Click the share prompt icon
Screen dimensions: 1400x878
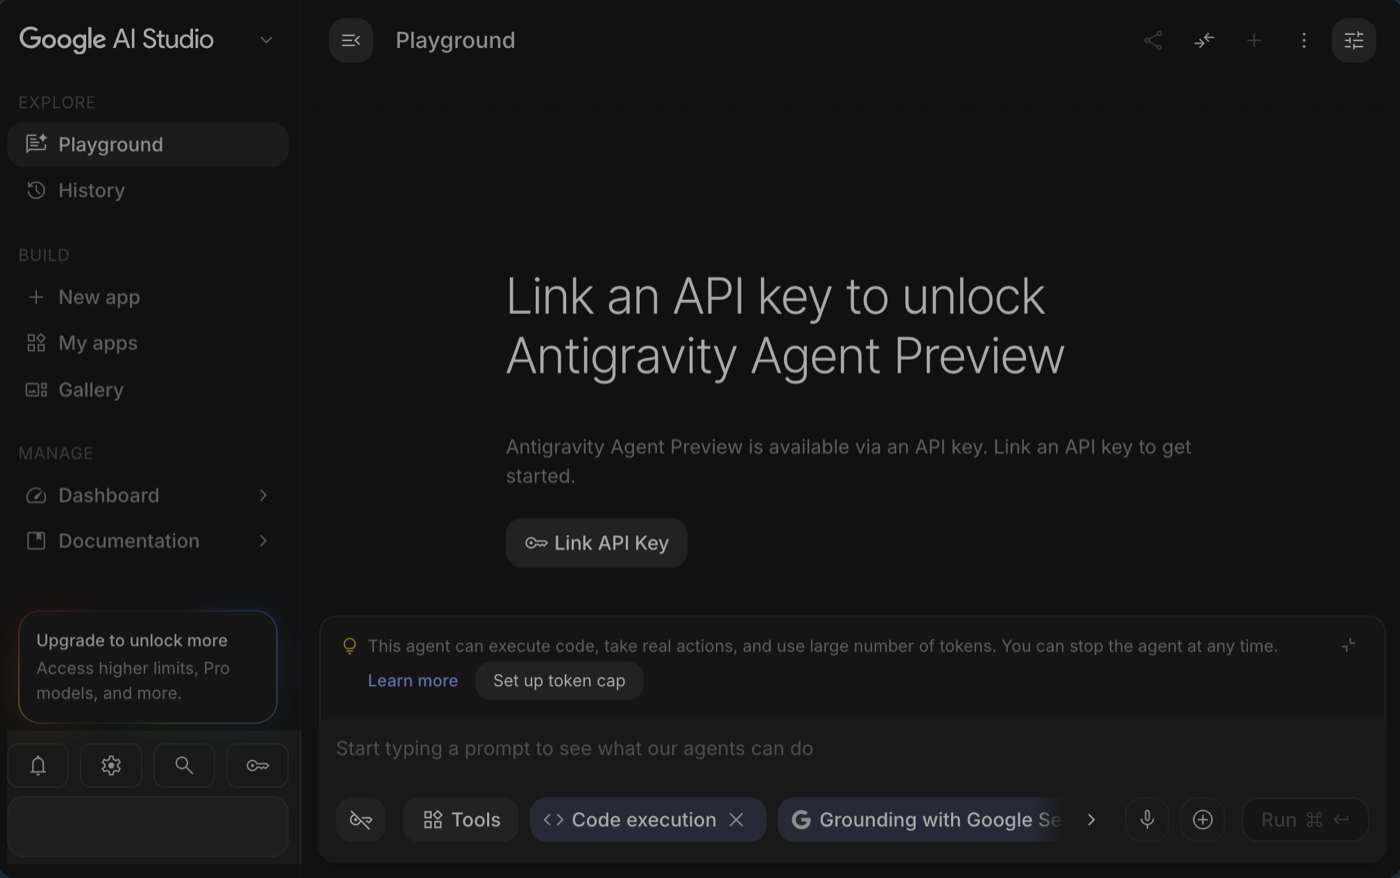(1153, 40)
